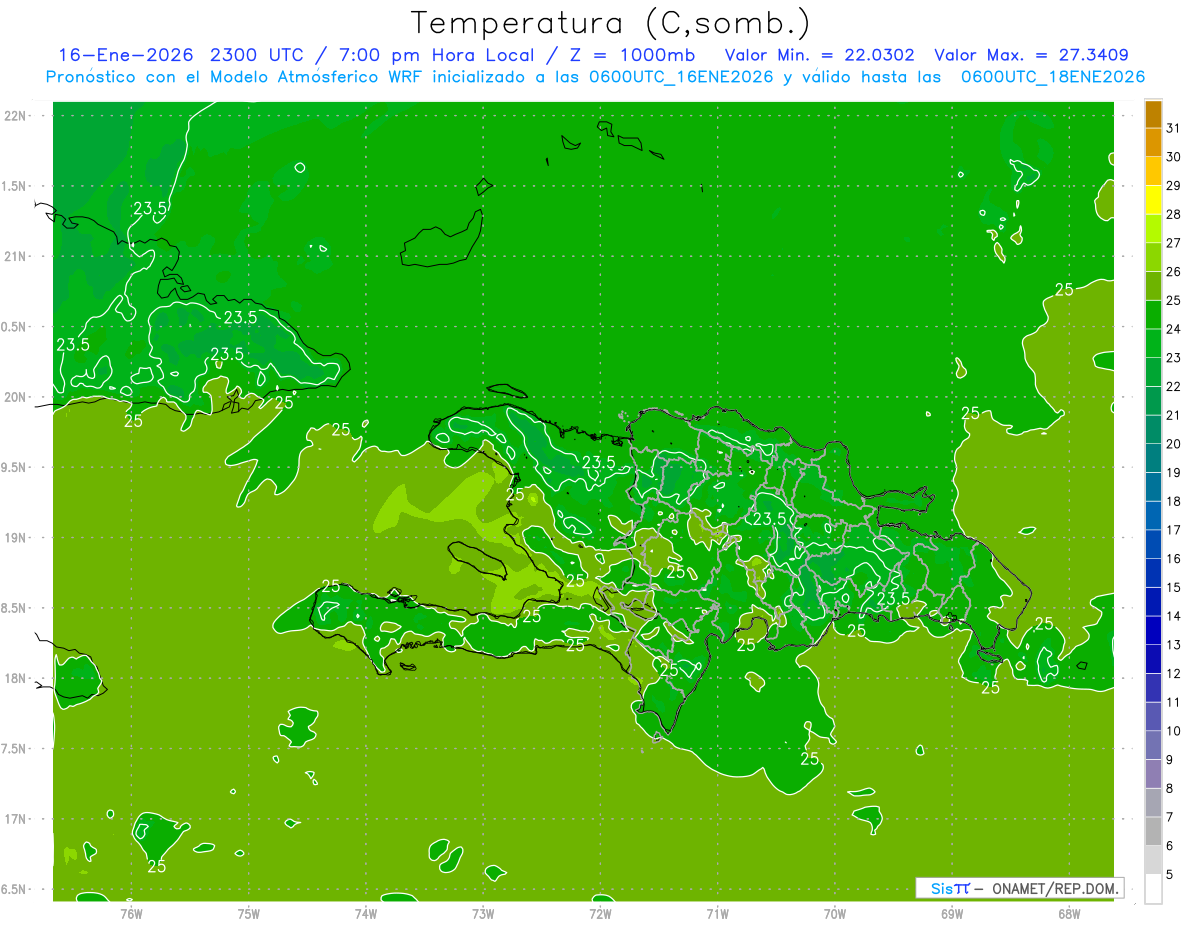Click legend value "30" on the color scale

[1174, 157]
